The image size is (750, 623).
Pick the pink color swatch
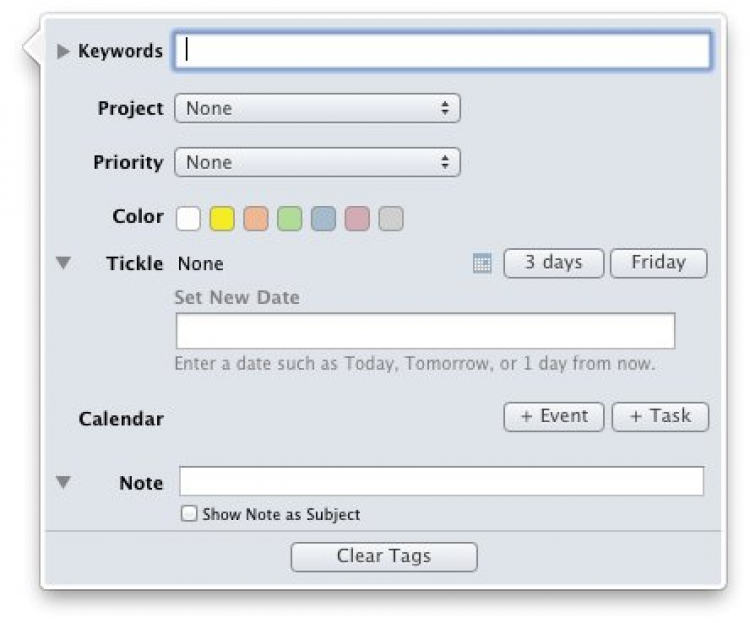(x=357, y=218)
